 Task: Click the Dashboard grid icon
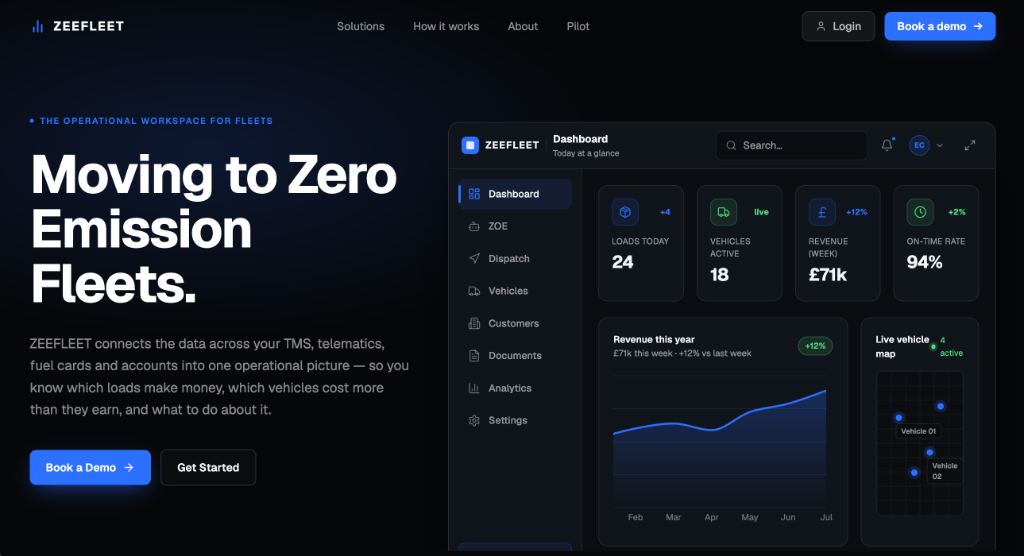pyautogui.click(x=474, y=194)
